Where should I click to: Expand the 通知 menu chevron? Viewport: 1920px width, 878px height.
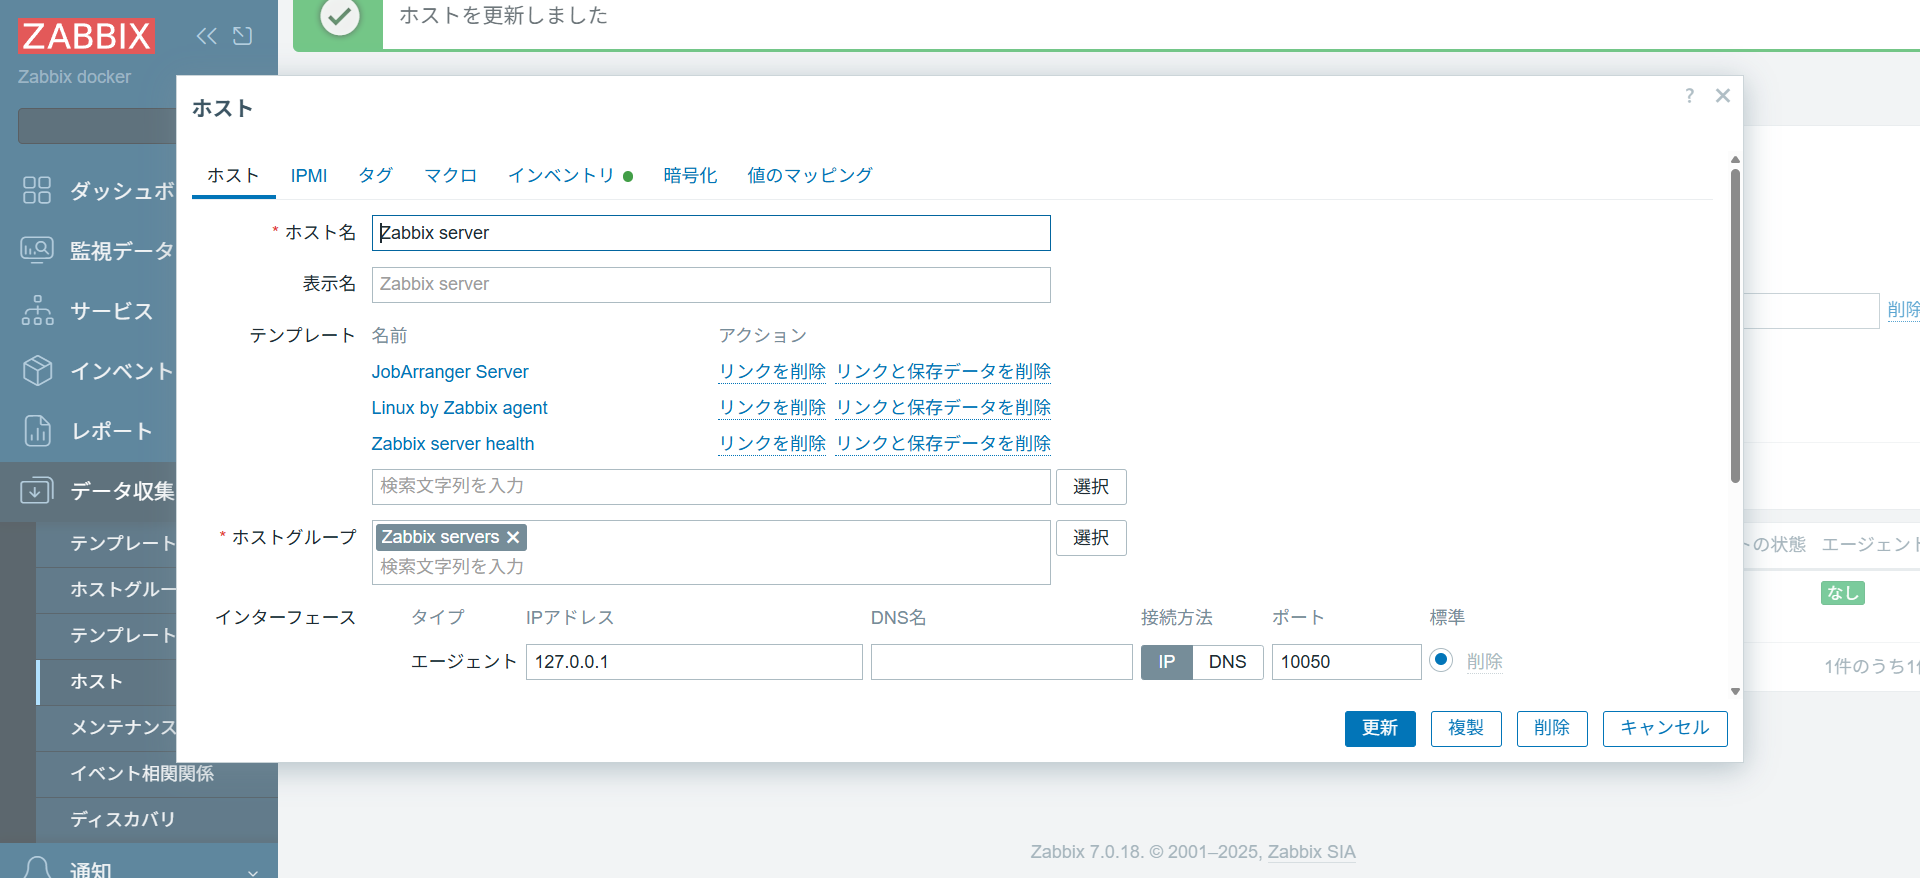coord(253,871)
